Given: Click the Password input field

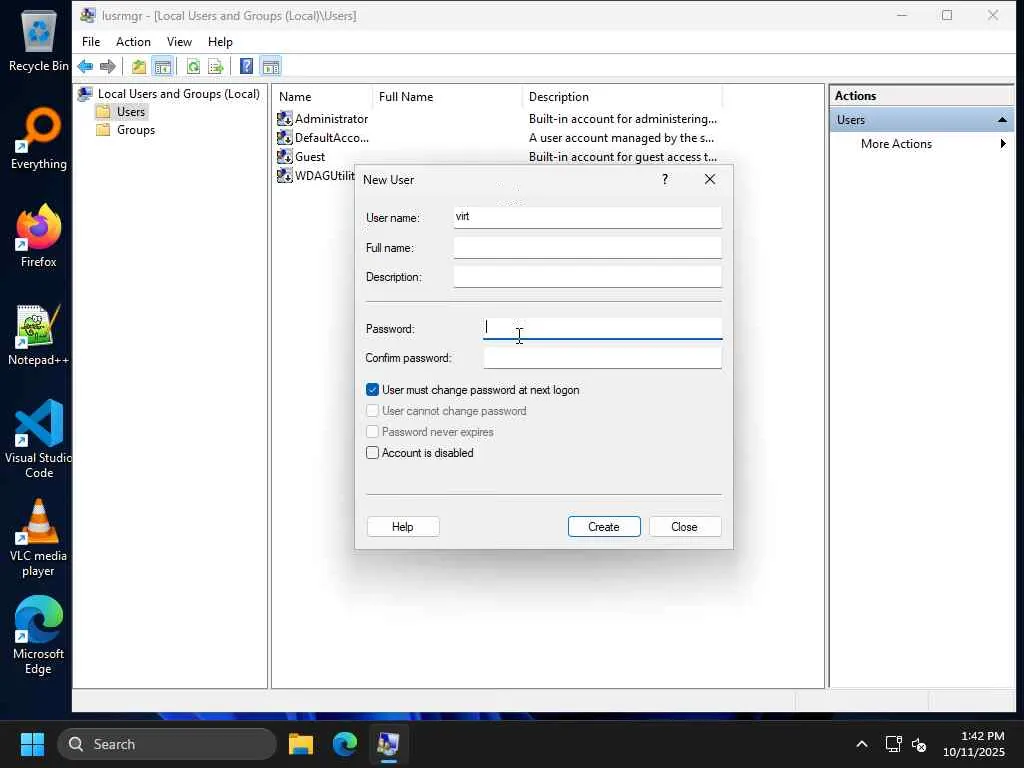Looking at the screenshot, I should coord(603,328).
